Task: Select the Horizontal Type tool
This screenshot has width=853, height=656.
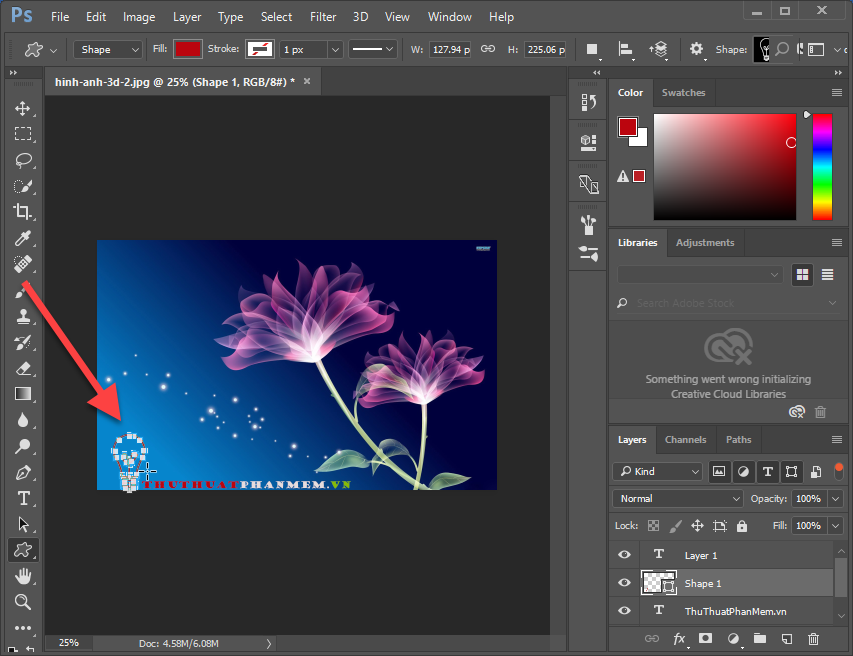Action: click(23, 499)
